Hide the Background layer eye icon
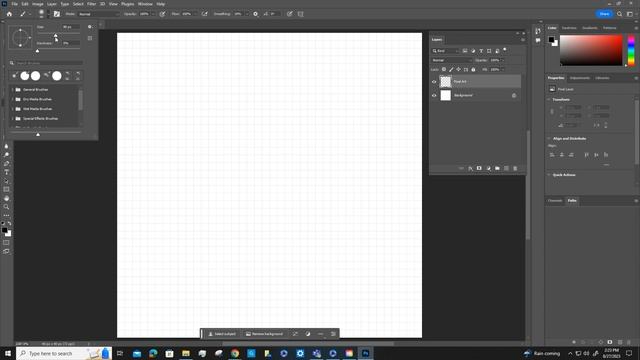Image resolution: width=640 pixels, height=360 pixels. coord(434,96)
